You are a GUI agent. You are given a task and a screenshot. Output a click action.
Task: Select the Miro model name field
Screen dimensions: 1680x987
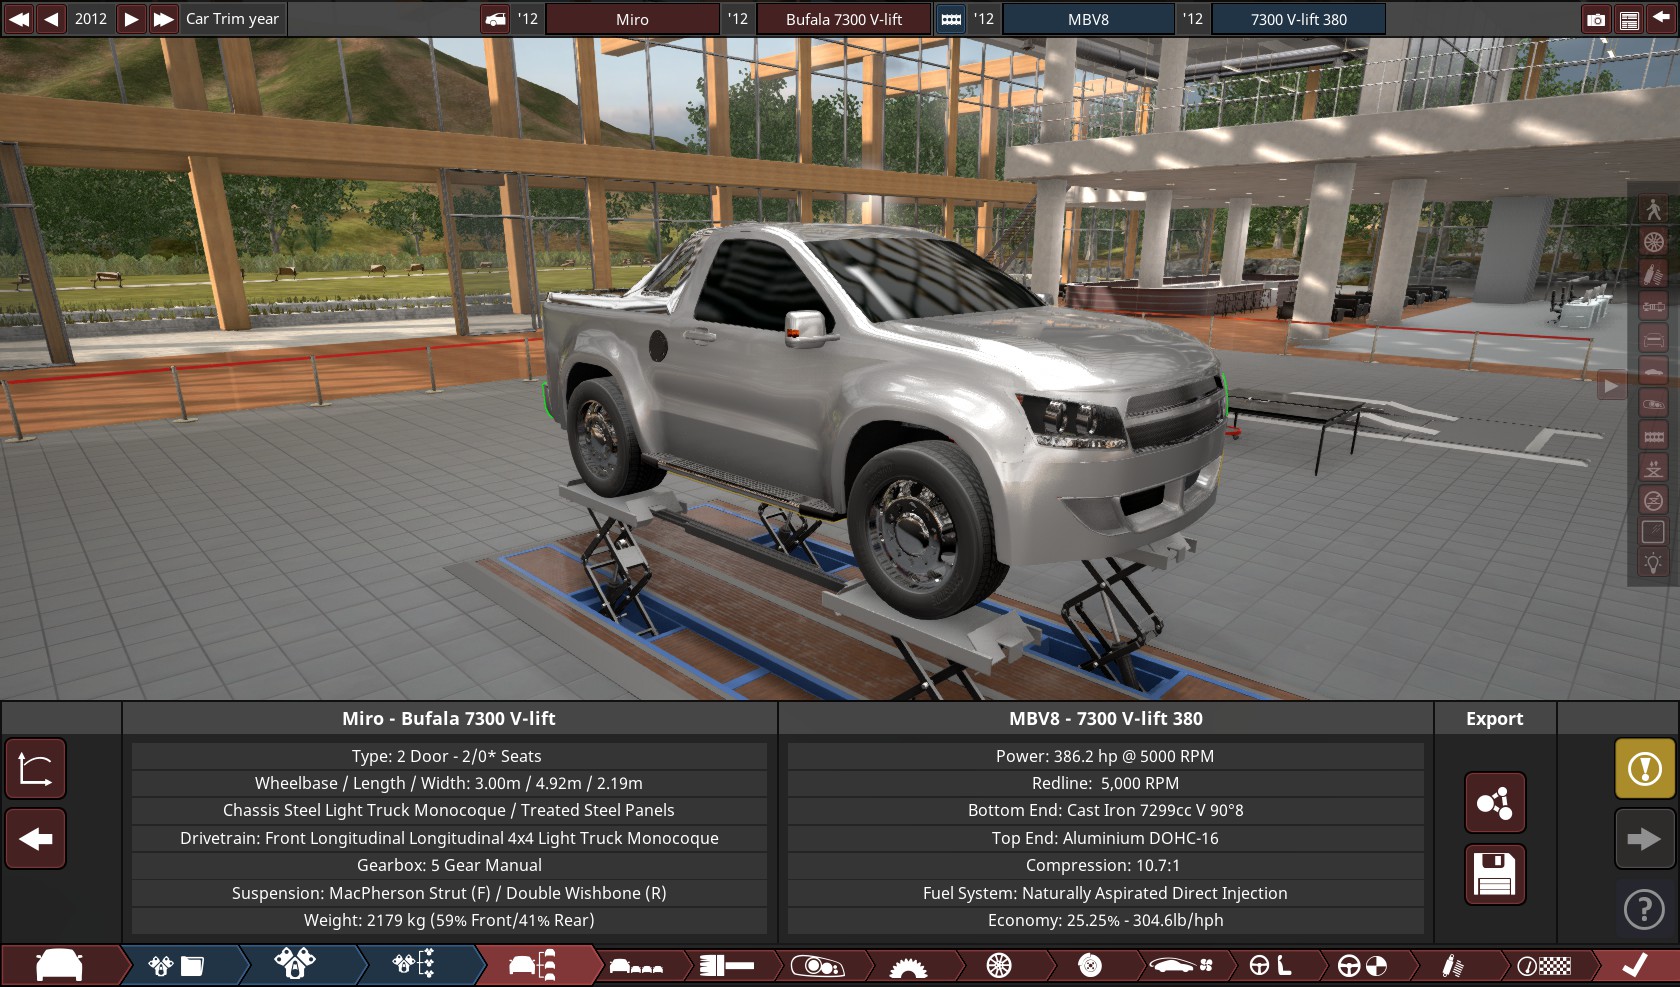[x=632, y=19]
